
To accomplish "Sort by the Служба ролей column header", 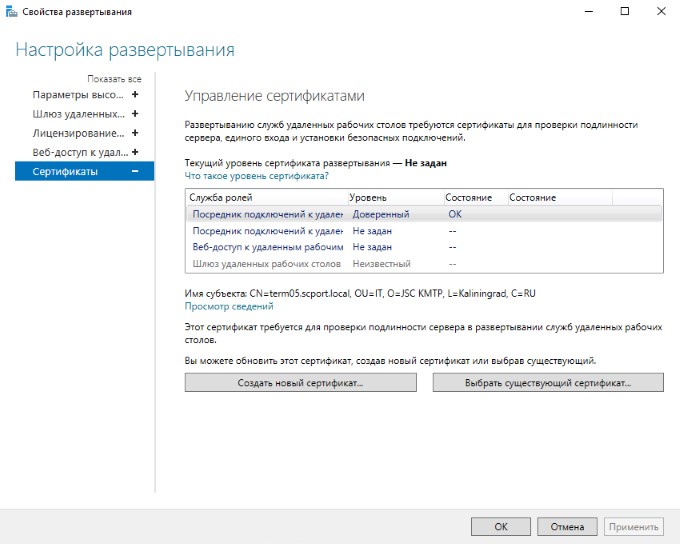I will (266, 198).
